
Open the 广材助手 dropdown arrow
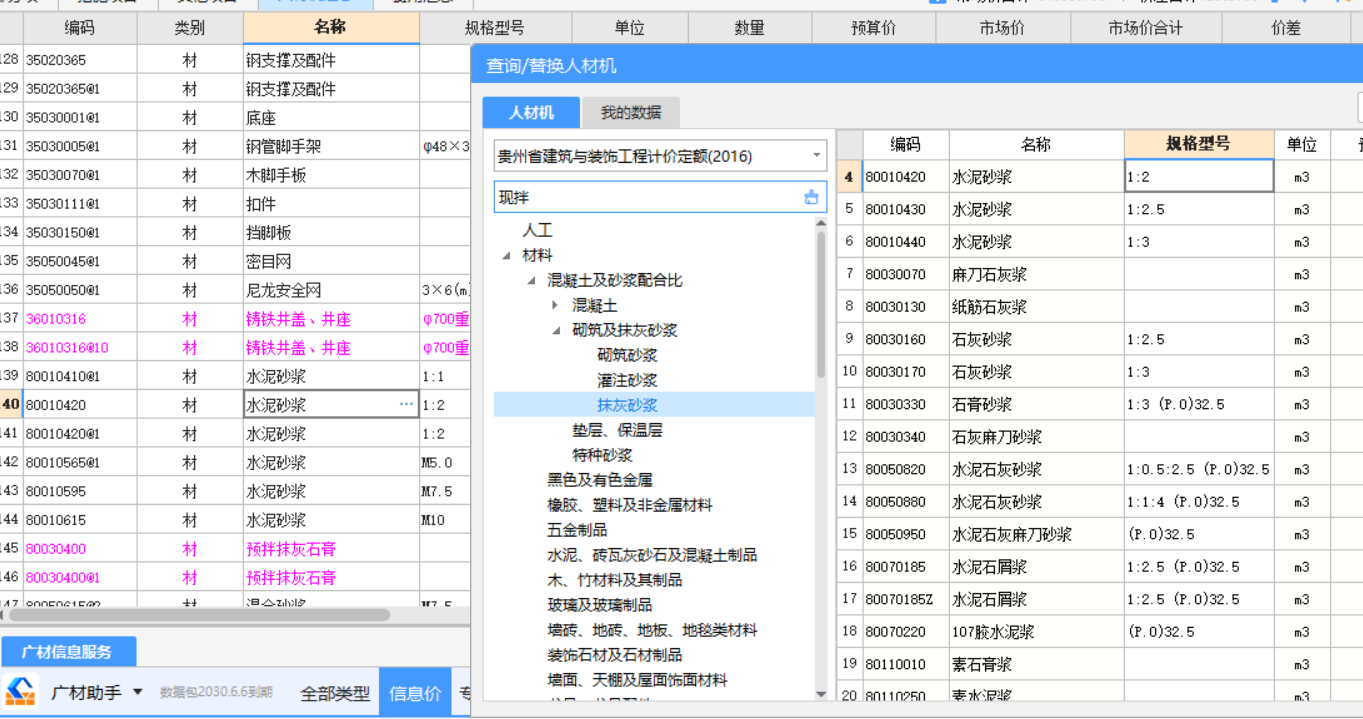click(x=138, y=692)
